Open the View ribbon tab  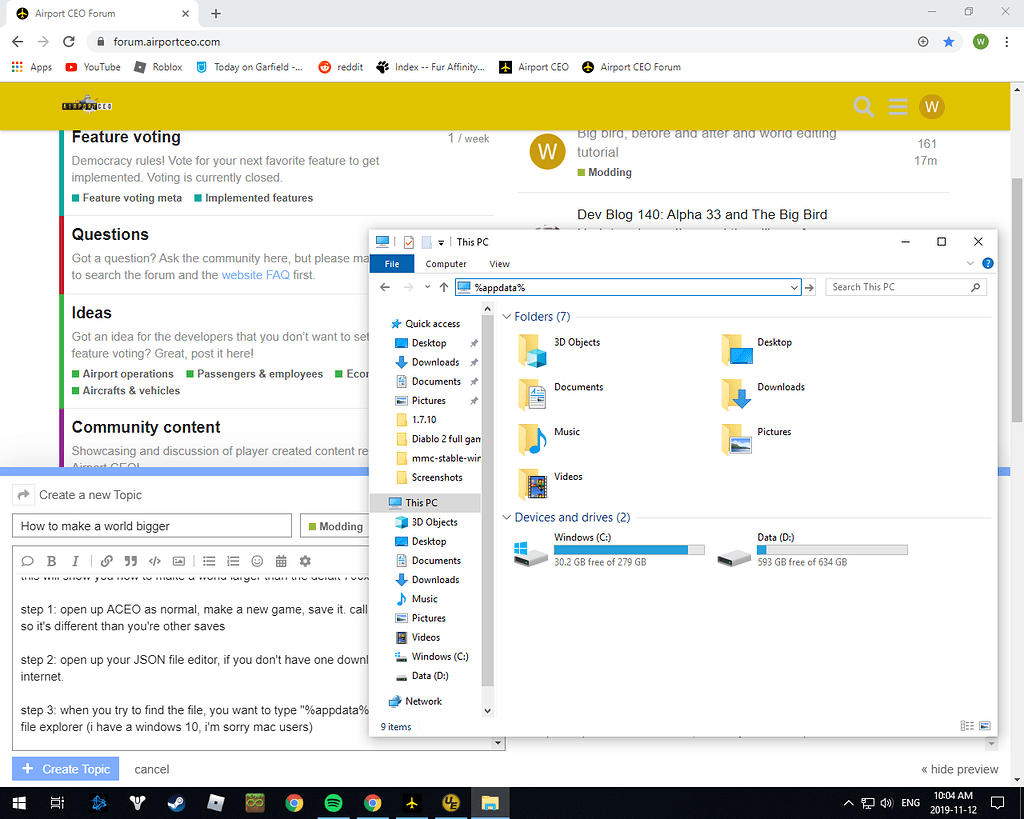[x=499, y=264]
